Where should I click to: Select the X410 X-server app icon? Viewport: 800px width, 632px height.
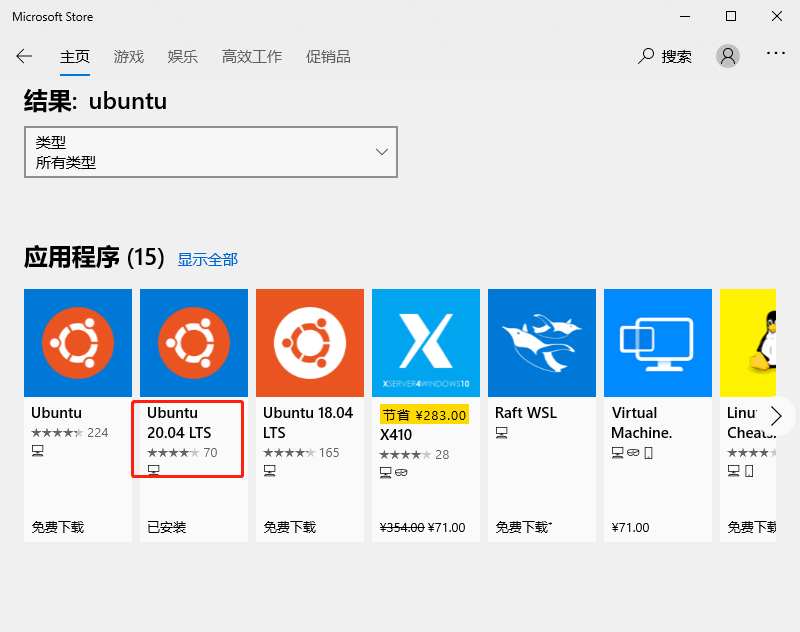pos(426,343)
